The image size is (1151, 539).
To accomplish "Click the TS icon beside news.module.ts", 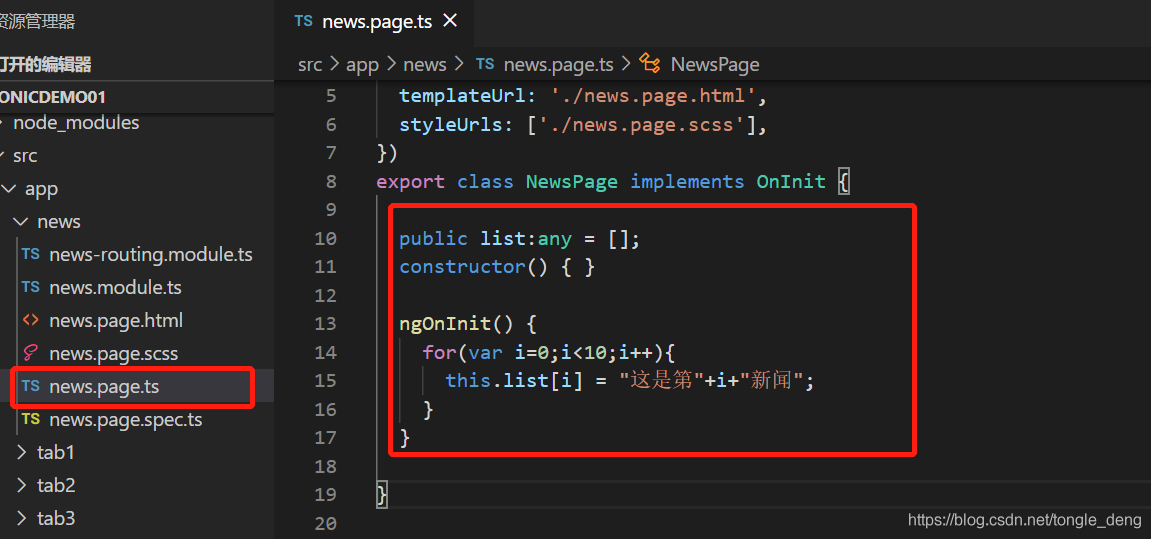I will [x=31, y=287].
